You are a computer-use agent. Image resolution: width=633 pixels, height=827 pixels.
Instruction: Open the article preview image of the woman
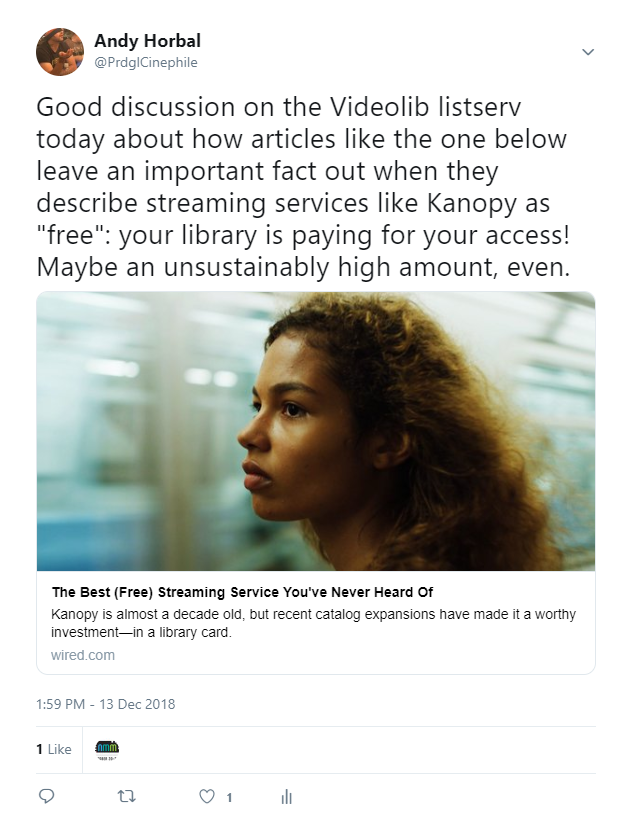pyautogui.click(x=316, y=431)
